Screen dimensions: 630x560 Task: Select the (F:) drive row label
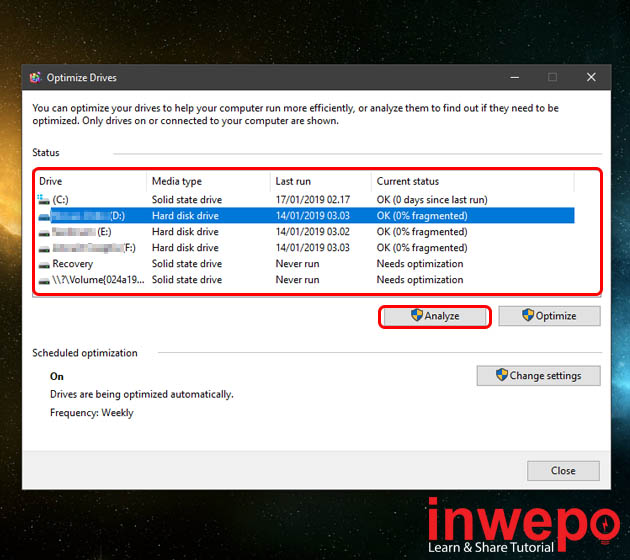click(x=94, y=248)
